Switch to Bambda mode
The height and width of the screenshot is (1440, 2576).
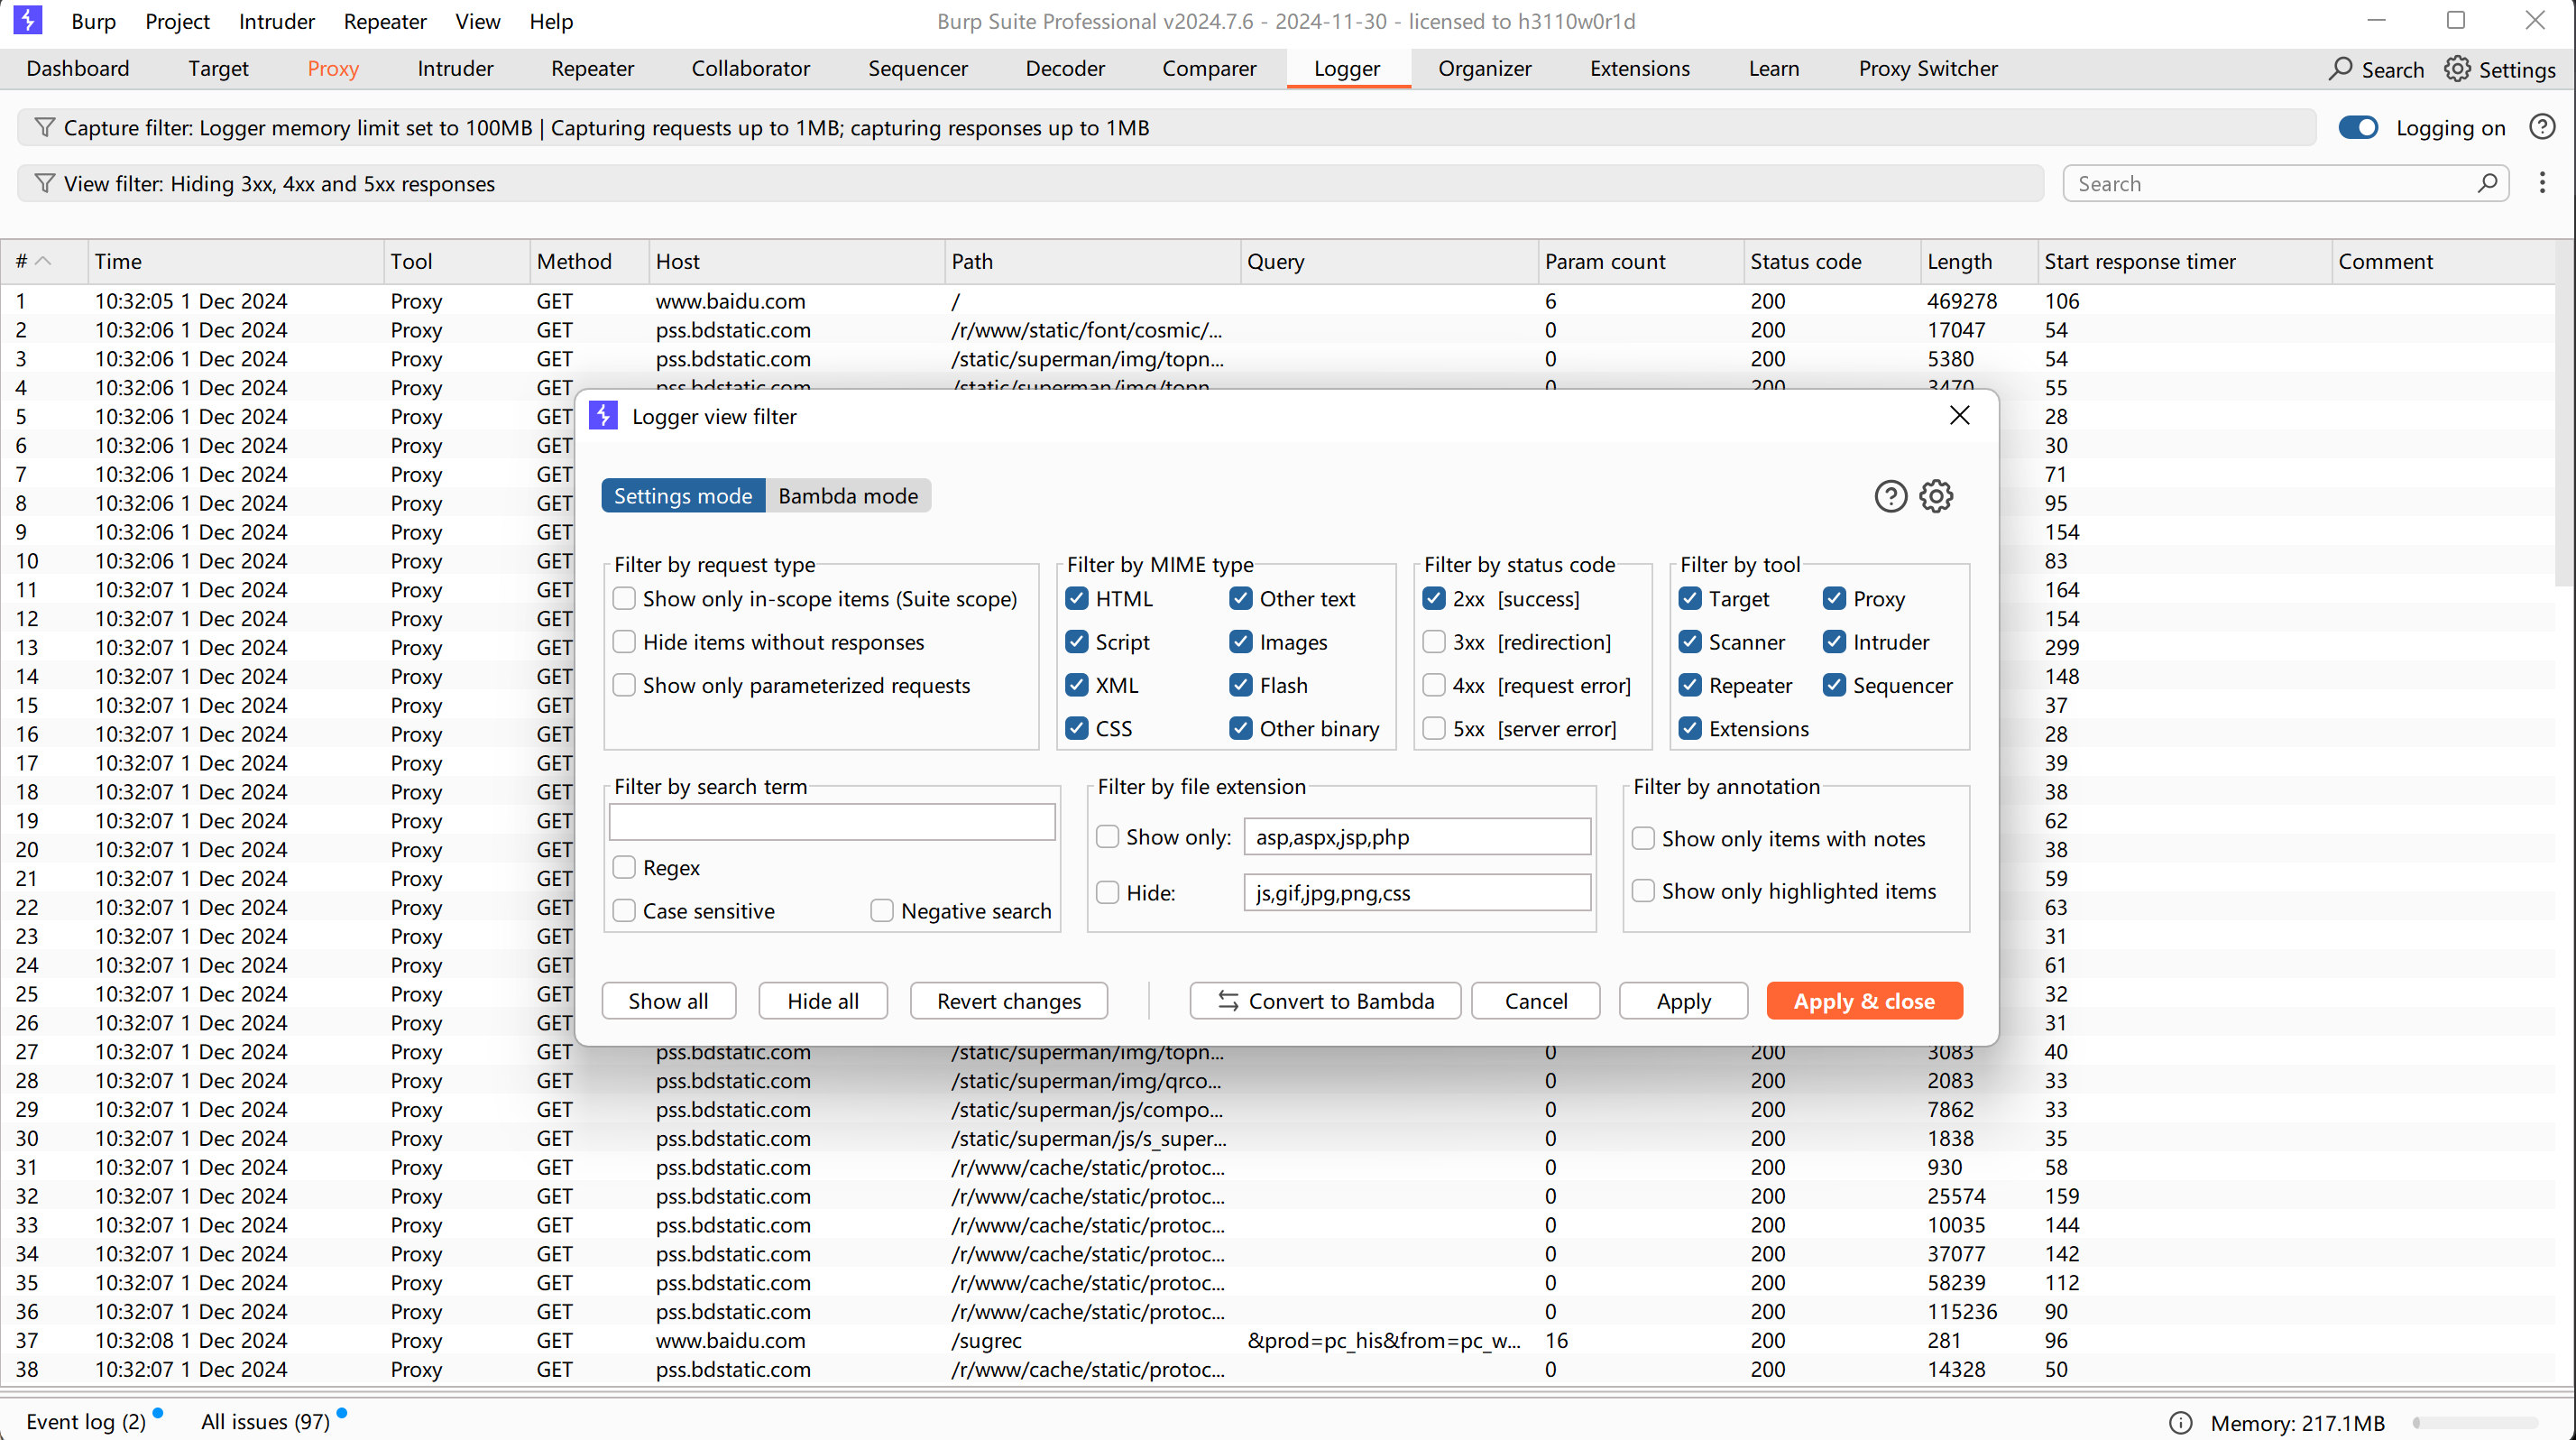pos(847,496)
